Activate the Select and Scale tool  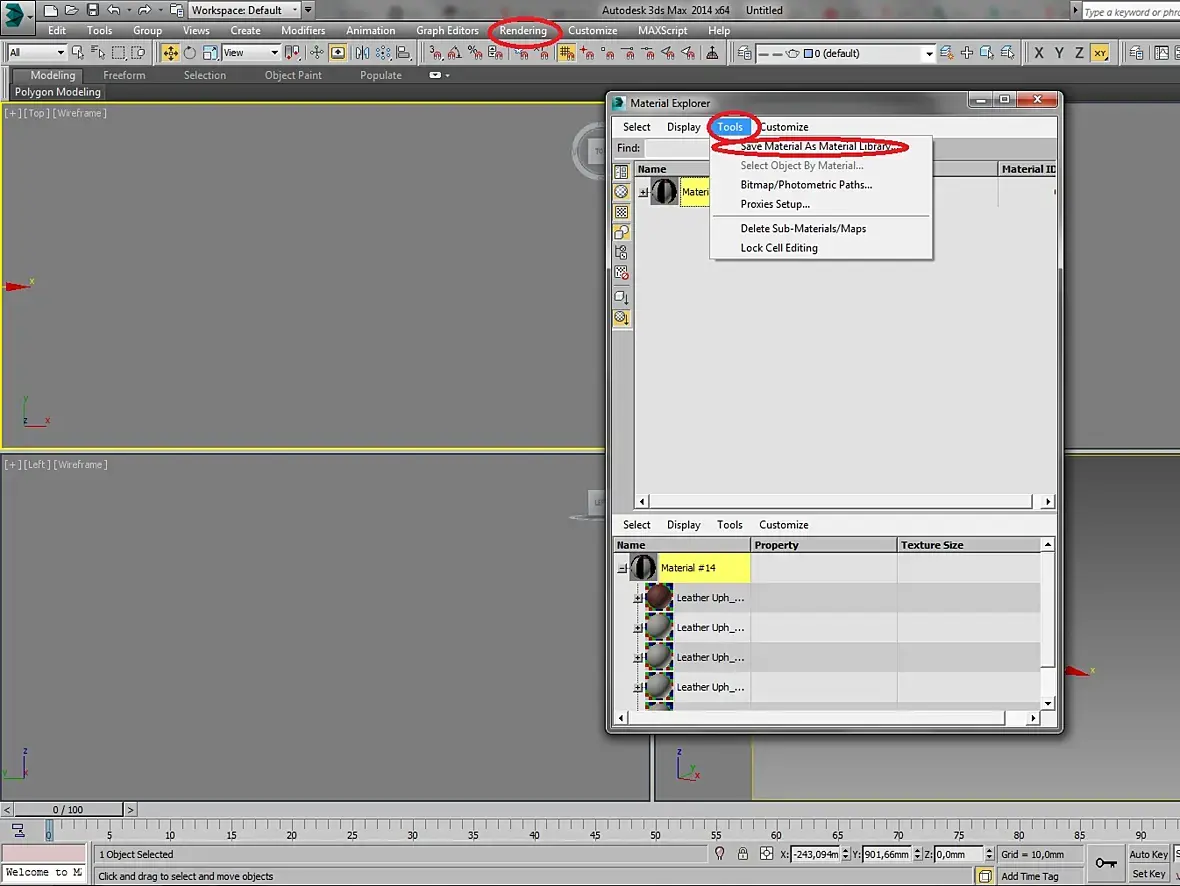[210, 53]
